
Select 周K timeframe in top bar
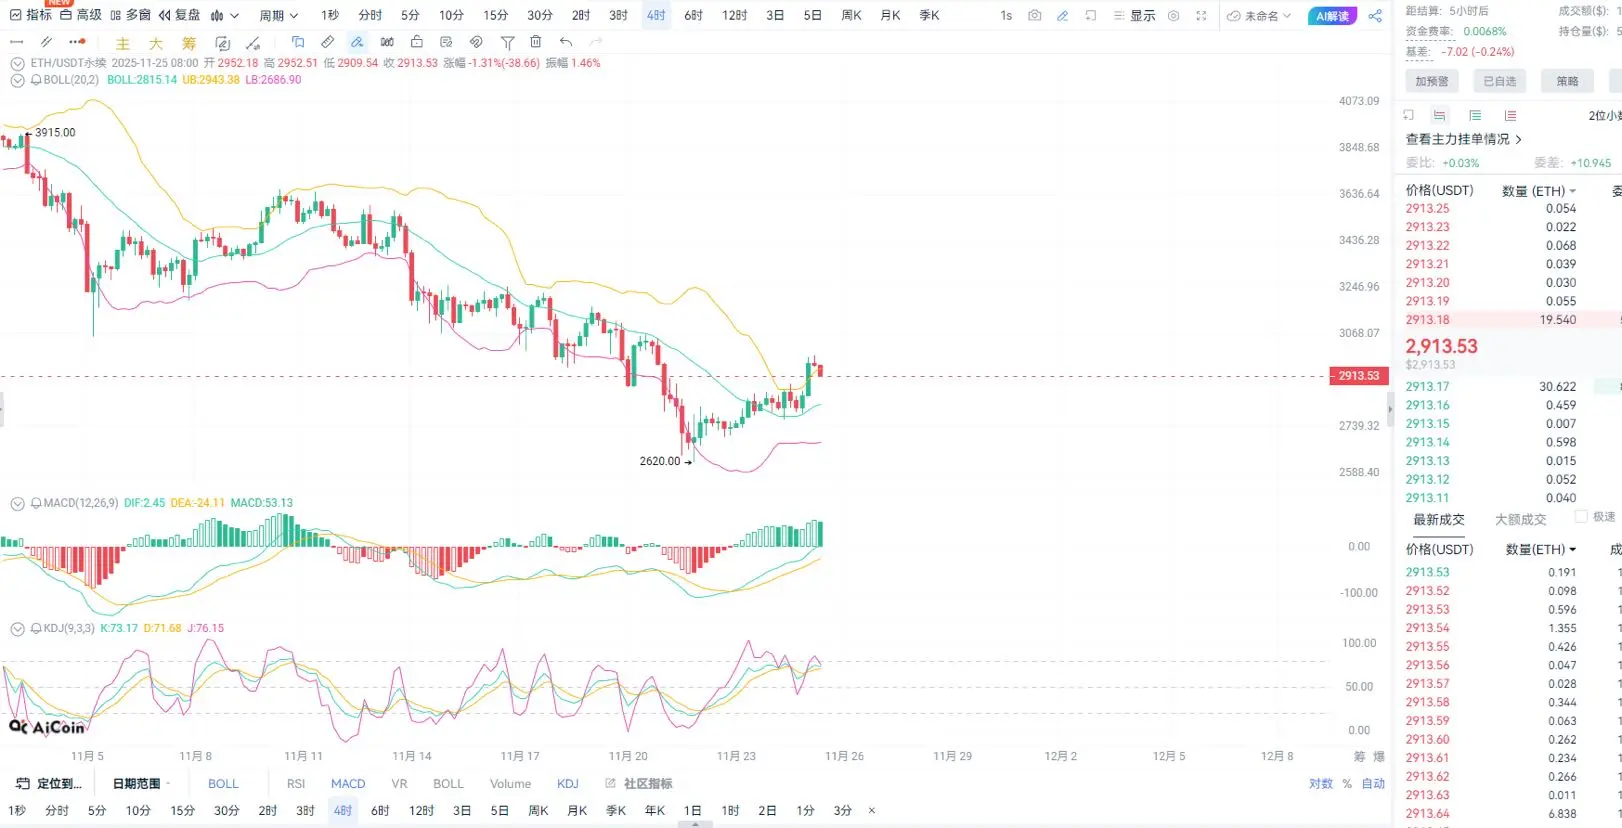[x=852, y=15]
